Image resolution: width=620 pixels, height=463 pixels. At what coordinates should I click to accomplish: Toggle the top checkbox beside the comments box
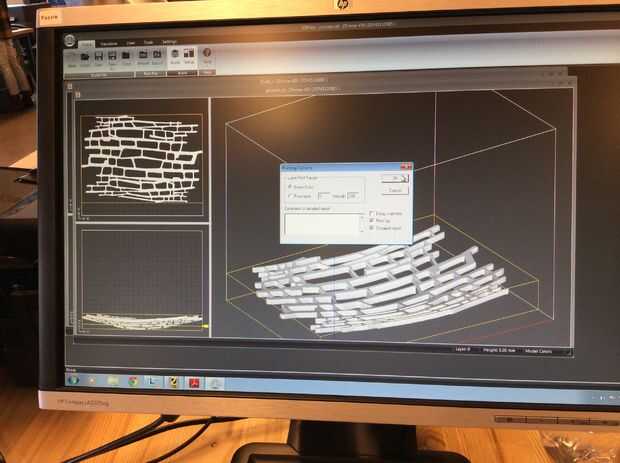click(x=372, y=214)
